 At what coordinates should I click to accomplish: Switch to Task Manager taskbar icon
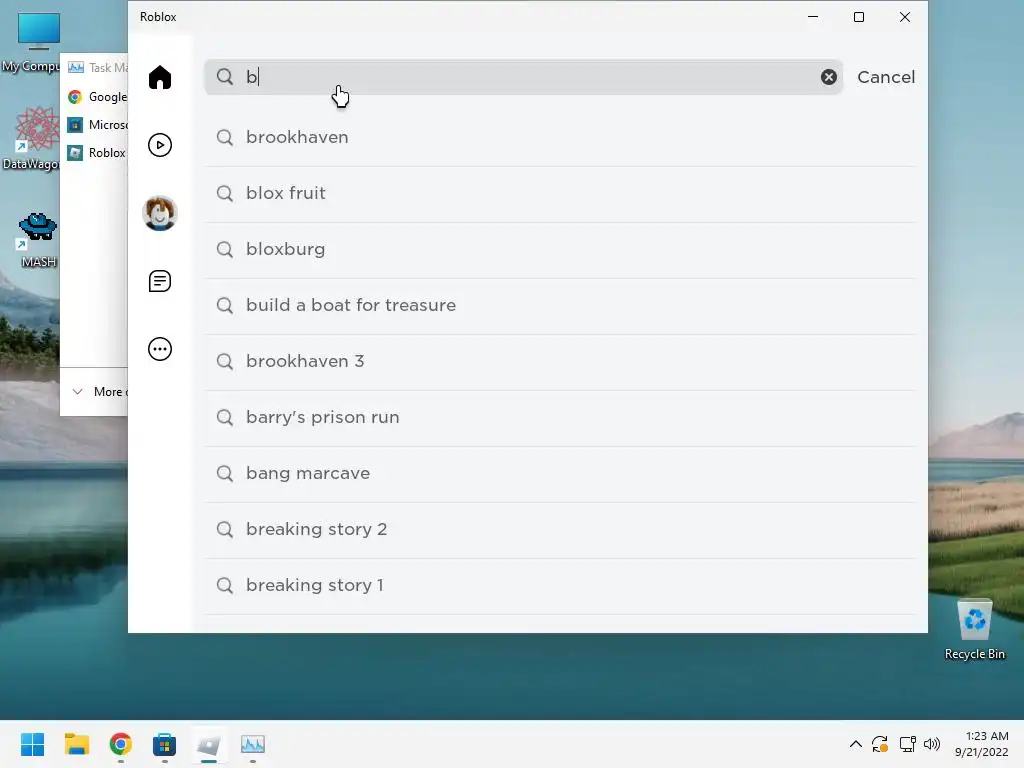point(253,744)
